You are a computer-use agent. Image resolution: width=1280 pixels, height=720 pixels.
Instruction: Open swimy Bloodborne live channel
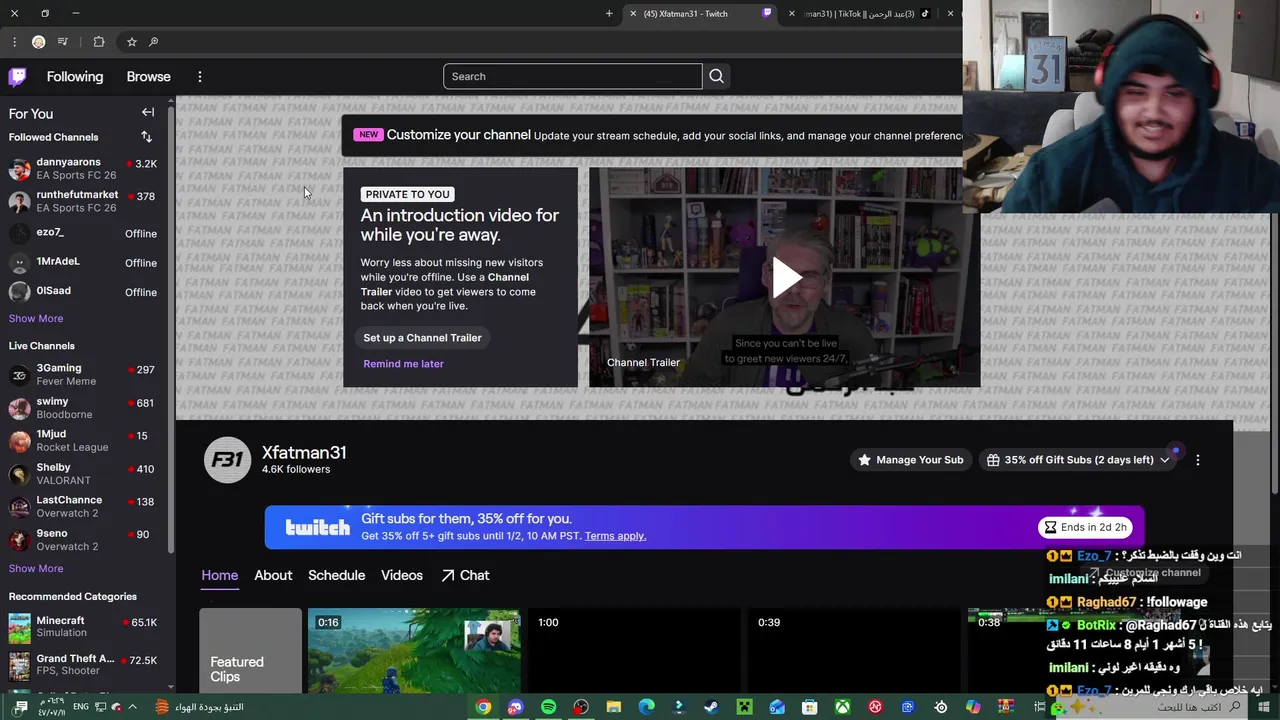pos(84,408)
